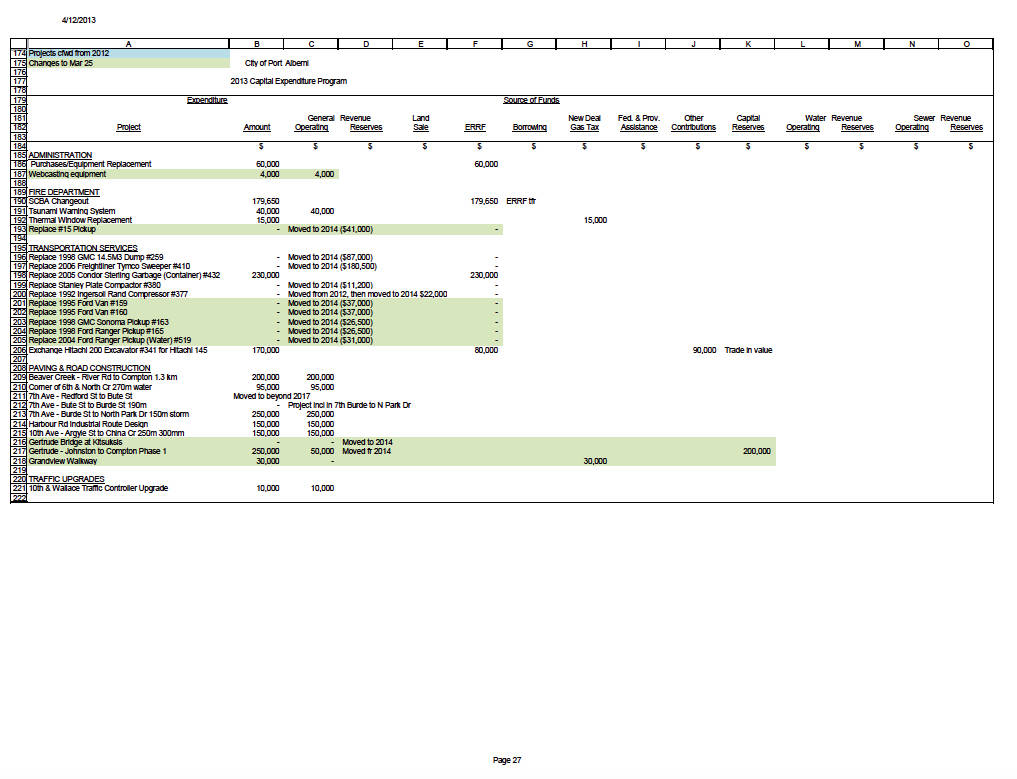Click 'Other Contributions' column title
1017x779 pixels.
693,123
